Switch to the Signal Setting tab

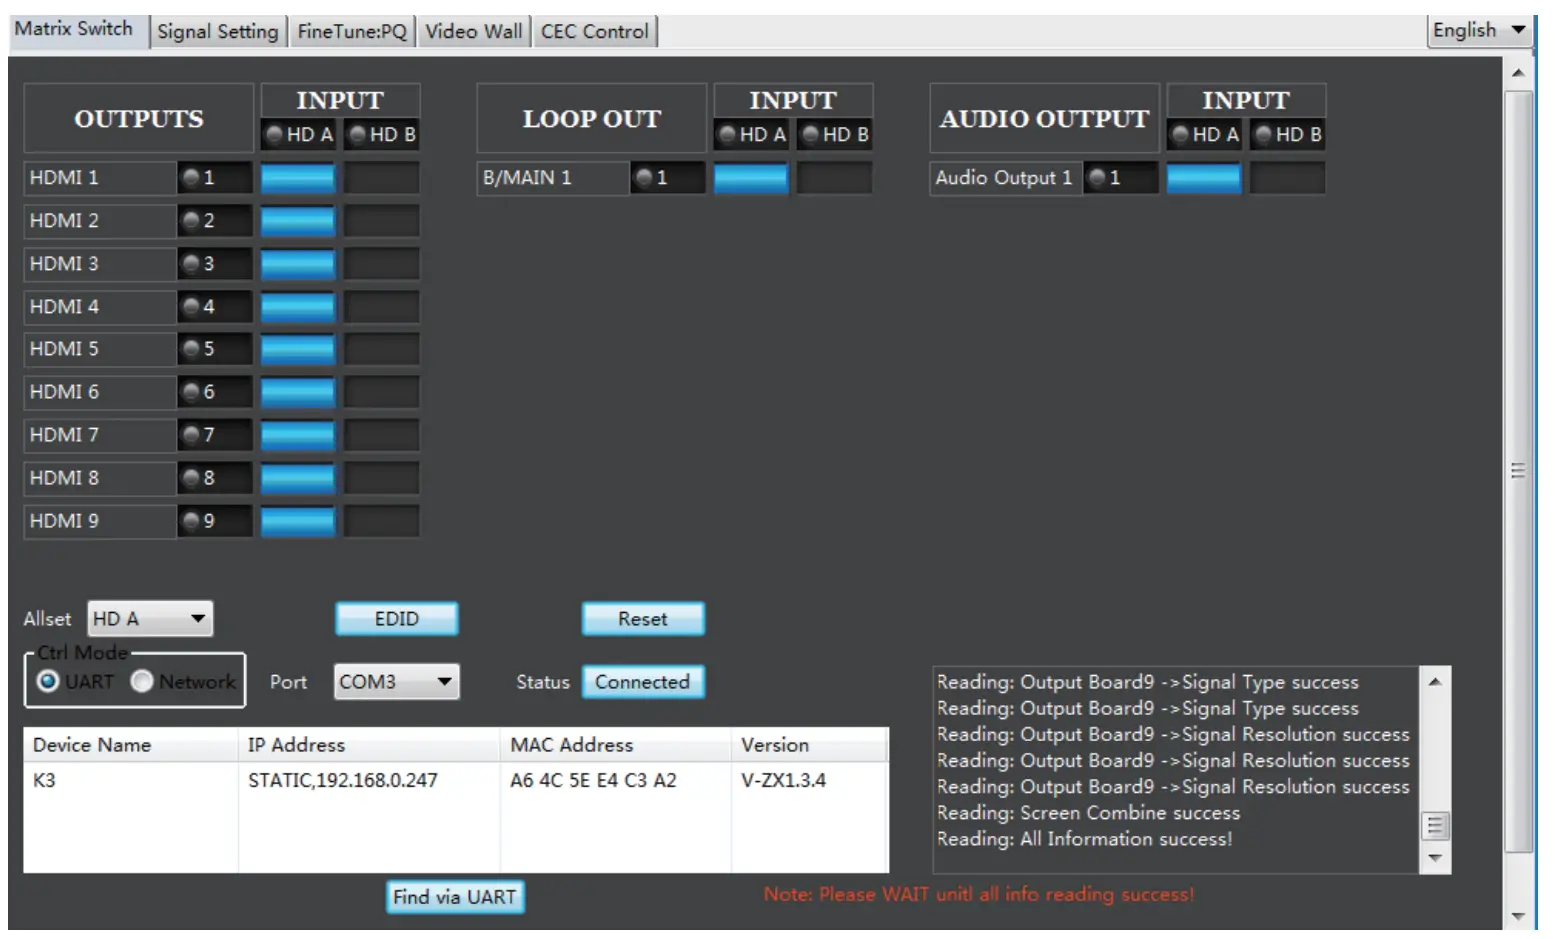pyautogui.click(x=217, y=30)
